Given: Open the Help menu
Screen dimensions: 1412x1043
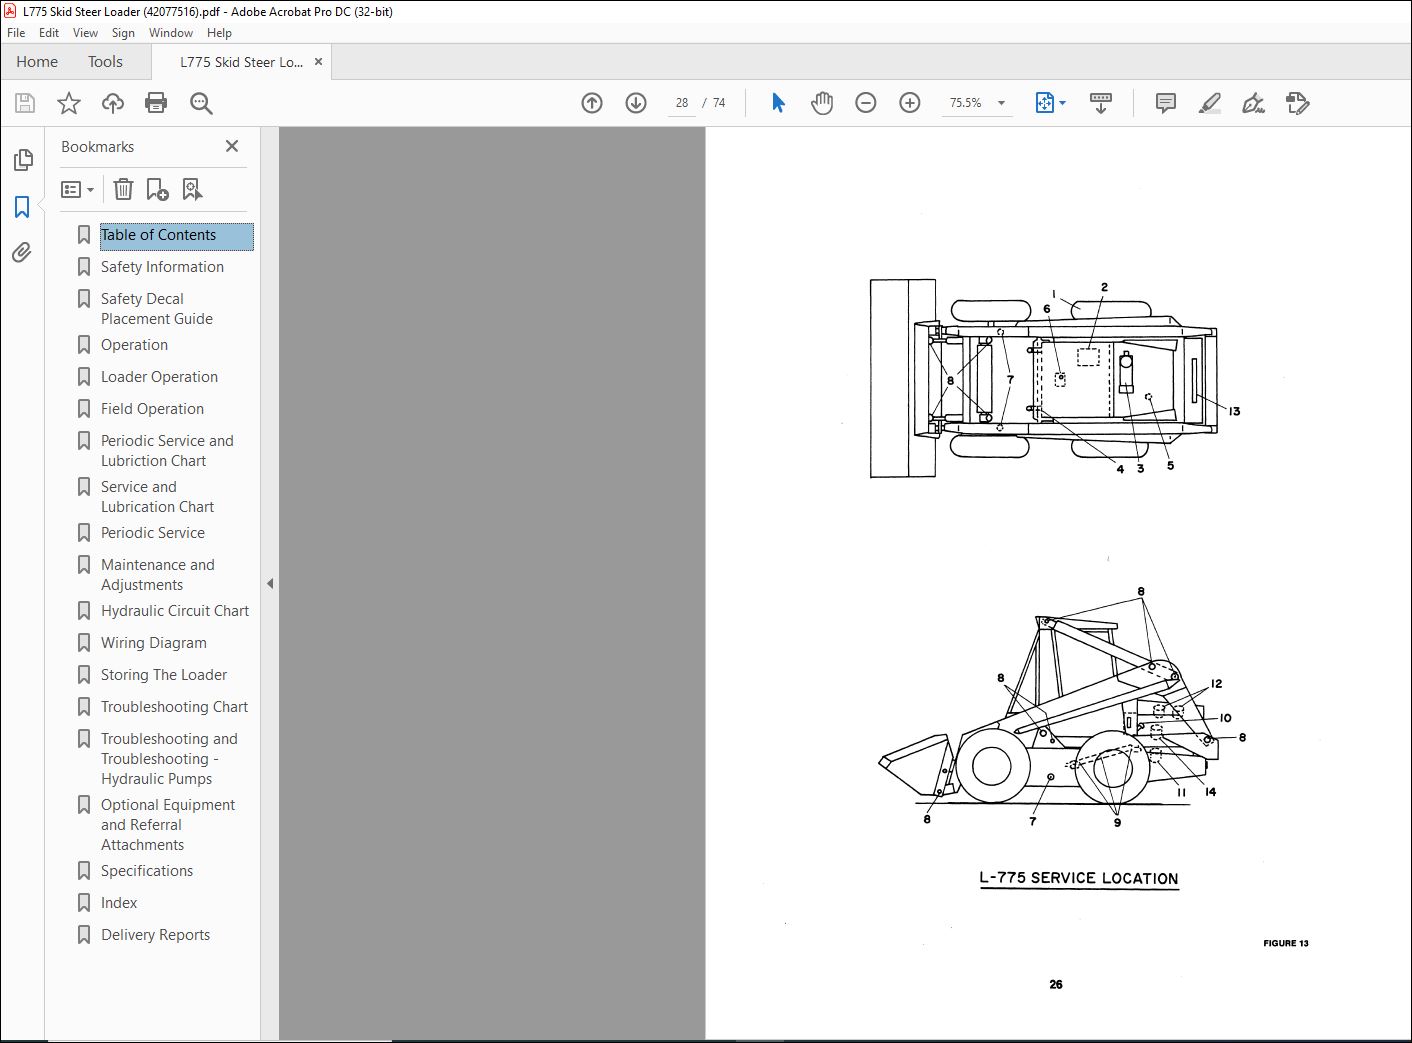Looking at the screenshot, I should click(x=219, y=33).
